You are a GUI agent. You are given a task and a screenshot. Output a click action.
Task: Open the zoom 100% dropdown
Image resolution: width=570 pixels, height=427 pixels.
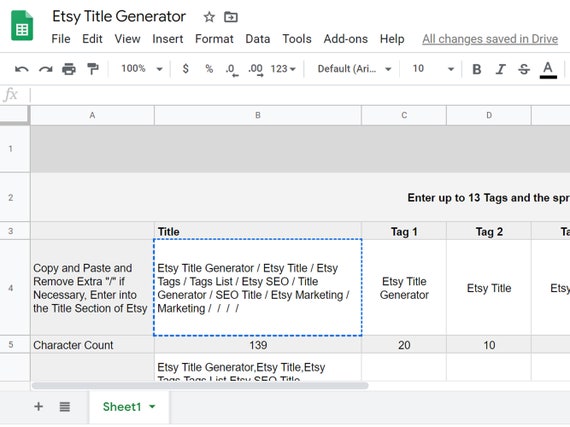pos(142,69)
